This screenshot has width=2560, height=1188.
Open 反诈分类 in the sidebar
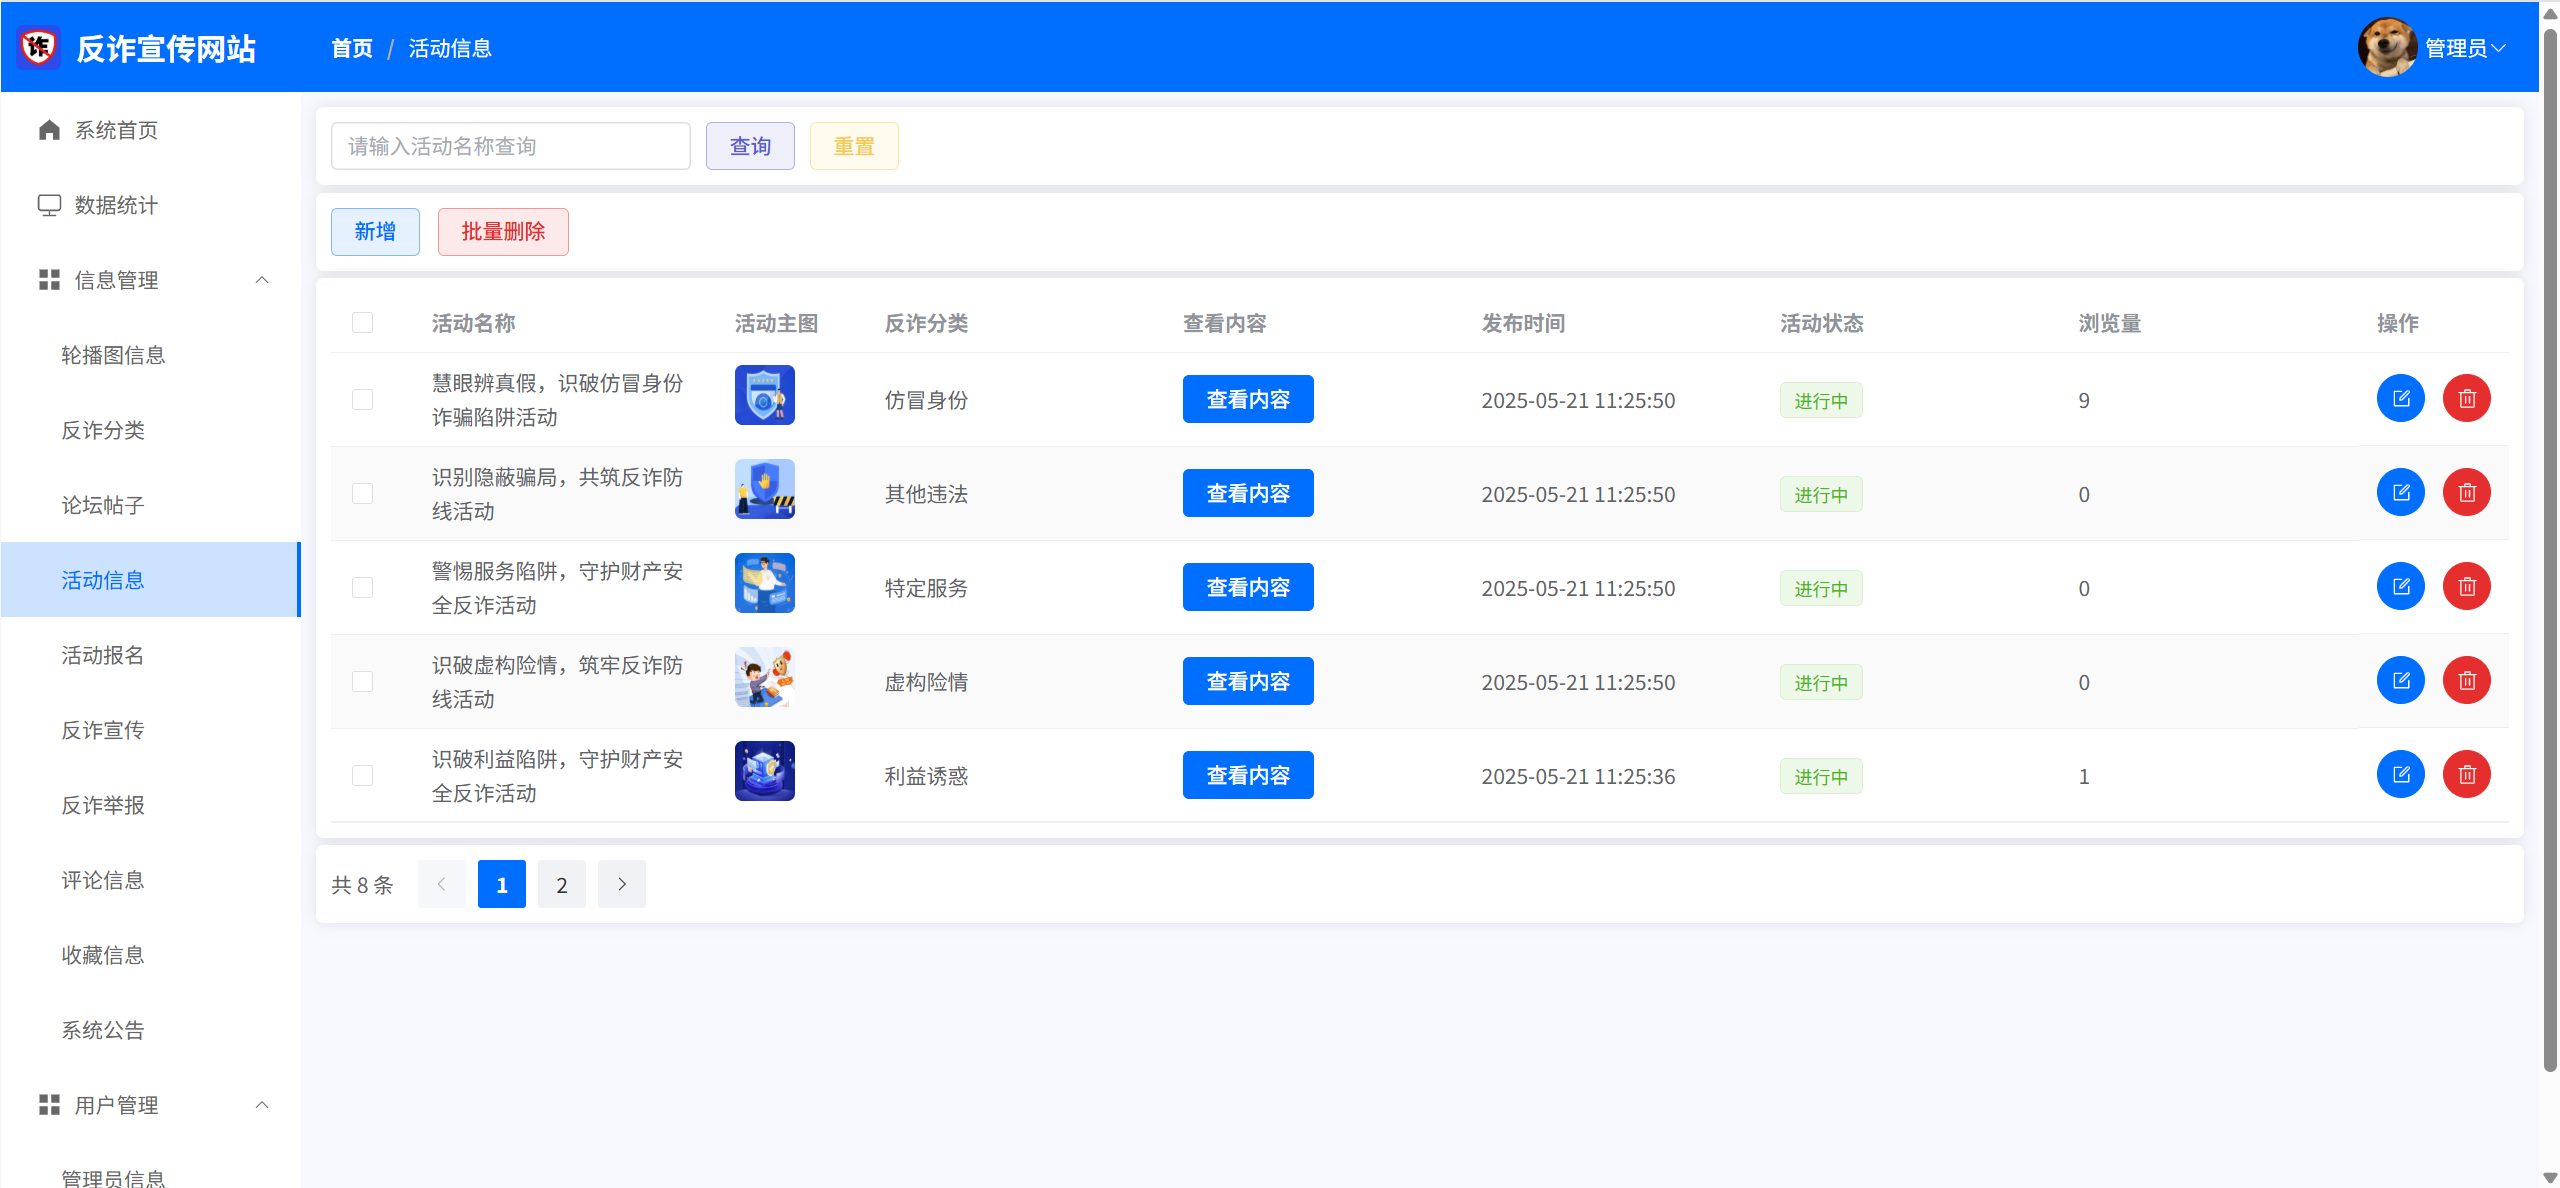pos(103,430)
